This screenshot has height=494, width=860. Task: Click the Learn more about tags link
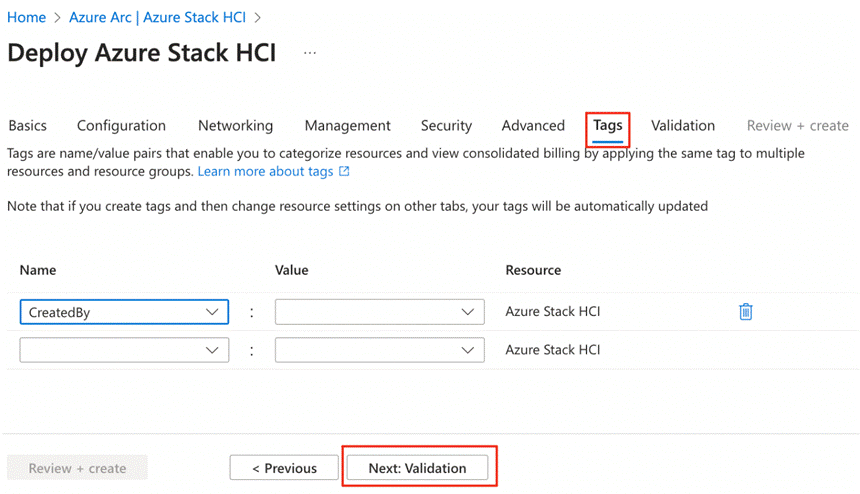(266, 171)
